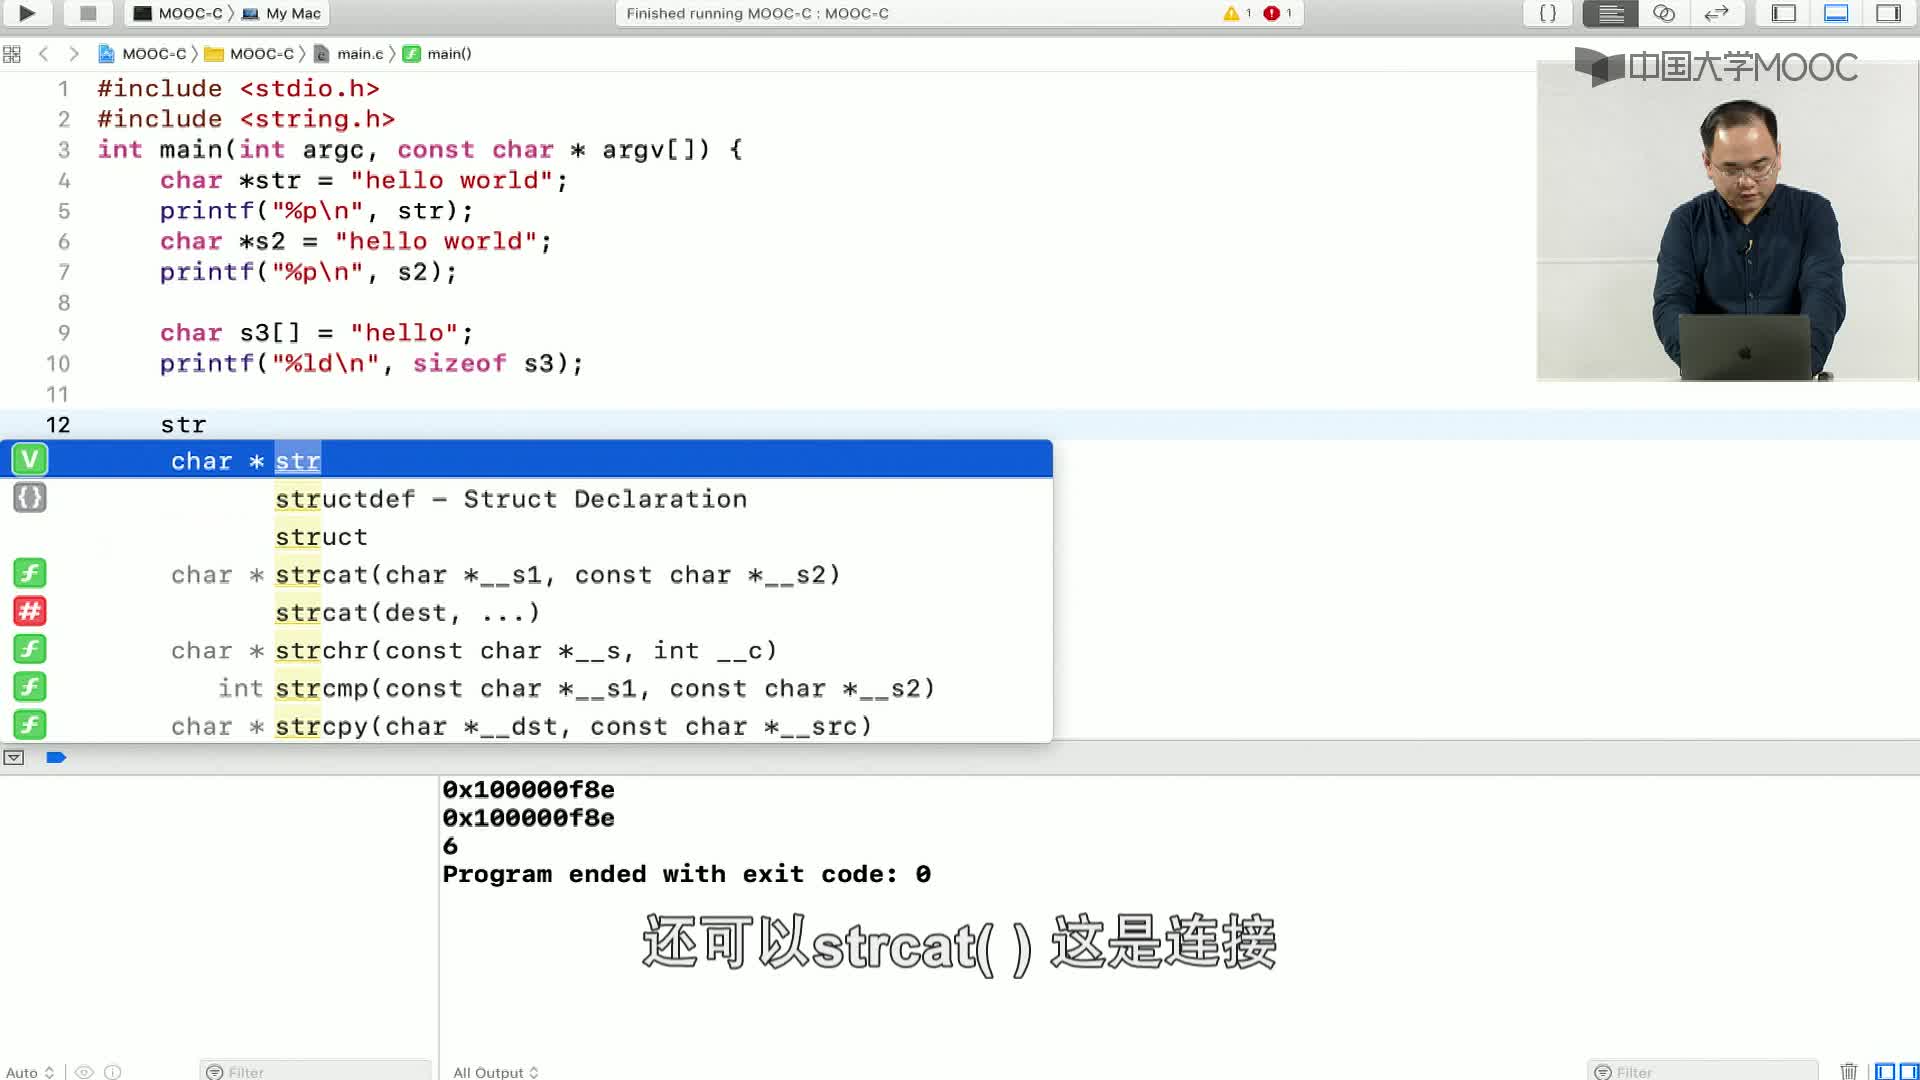
Task: Open the MOOC-C scheme selector
Action: [178, 13]
